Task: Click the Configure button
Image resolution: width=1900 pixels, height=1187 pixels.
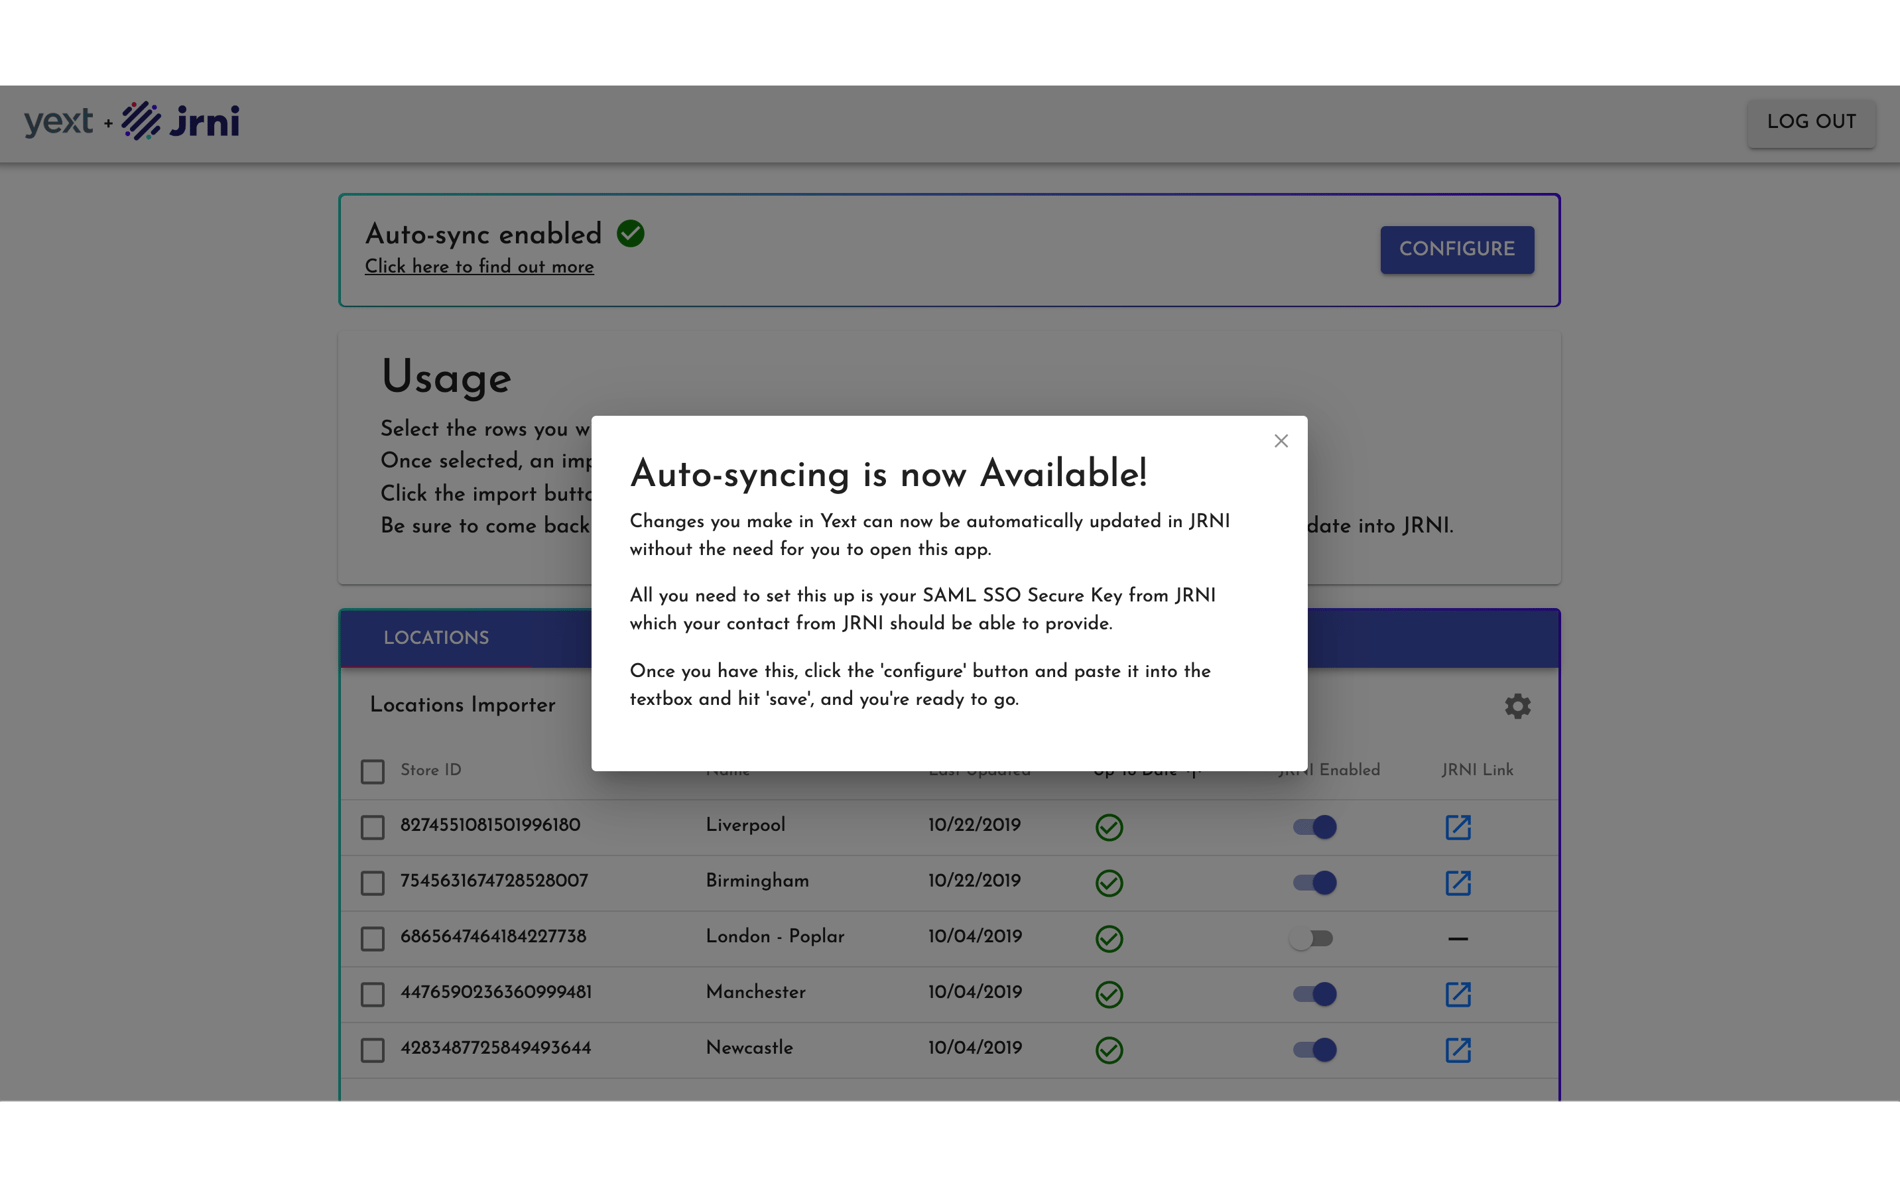Action: point(1457,250)
